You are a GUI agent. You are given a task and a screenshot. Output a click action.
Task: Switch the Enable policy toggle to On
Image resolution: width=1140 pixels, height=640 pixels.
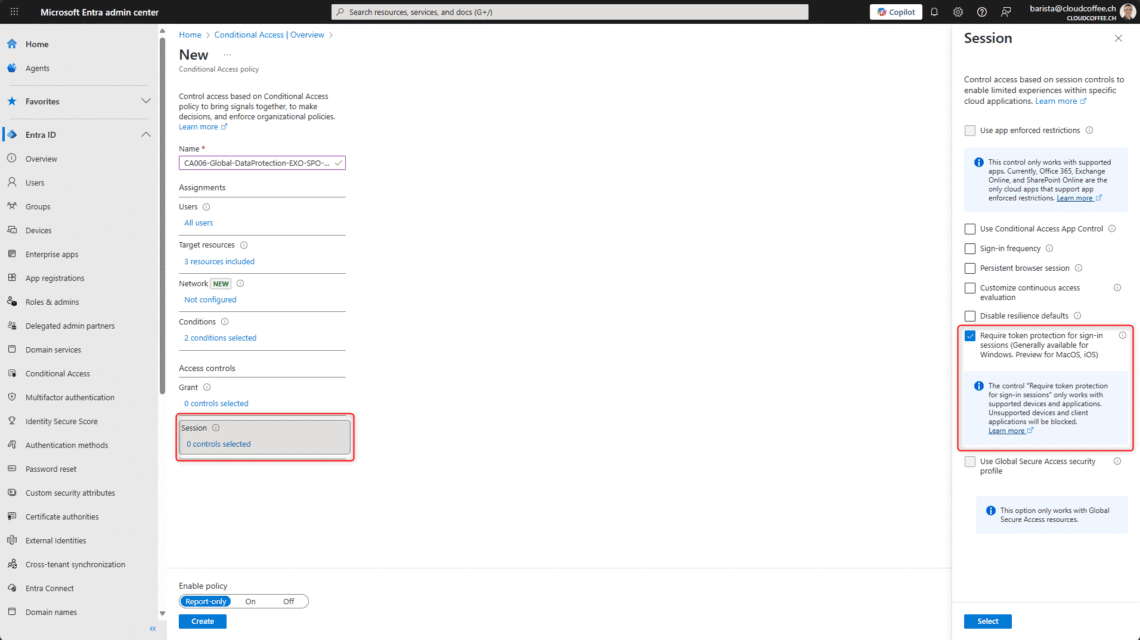point(251,601)
